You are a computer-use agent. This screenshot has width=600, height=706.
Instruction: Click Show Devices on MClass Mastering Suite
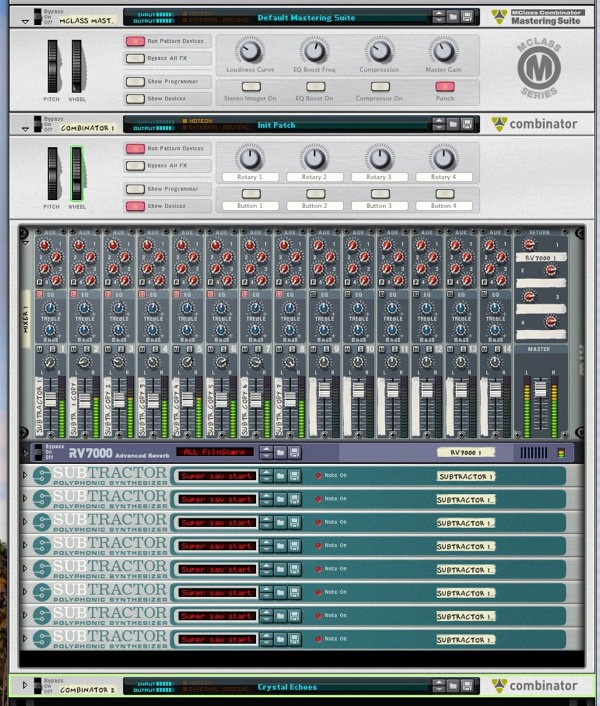pyautogui.click(x=135, y=98)
